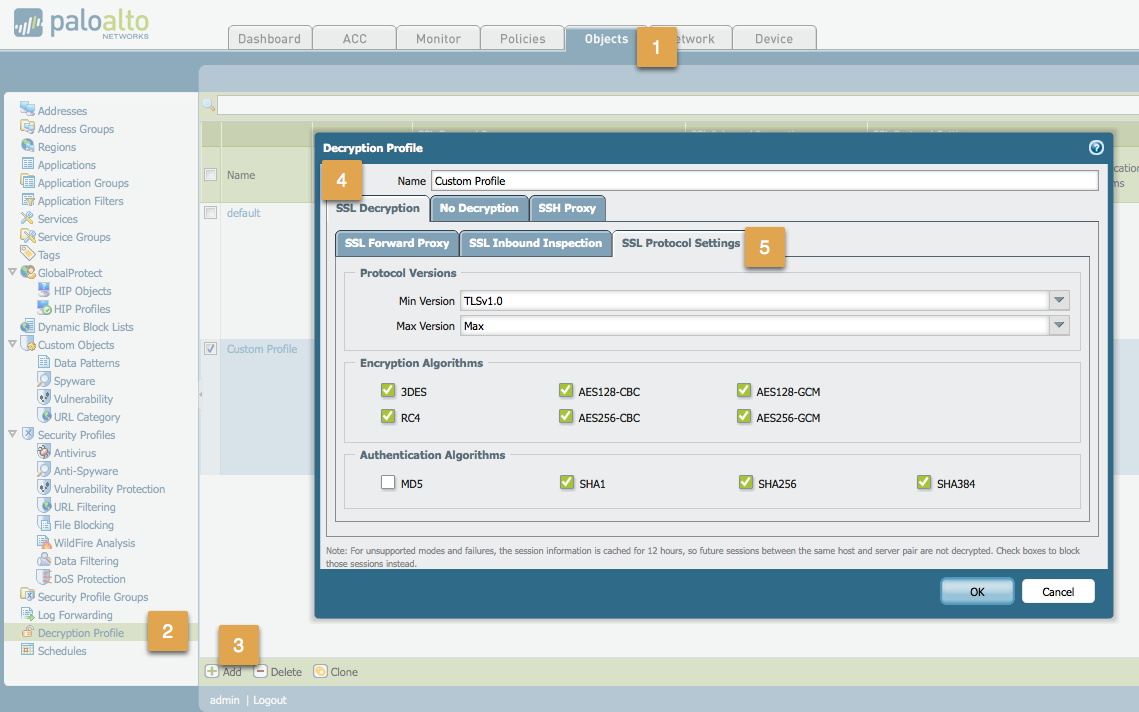Click the profile Name input field
The width and height of the screenshot is (1139, 712).
tap(764, 181)
